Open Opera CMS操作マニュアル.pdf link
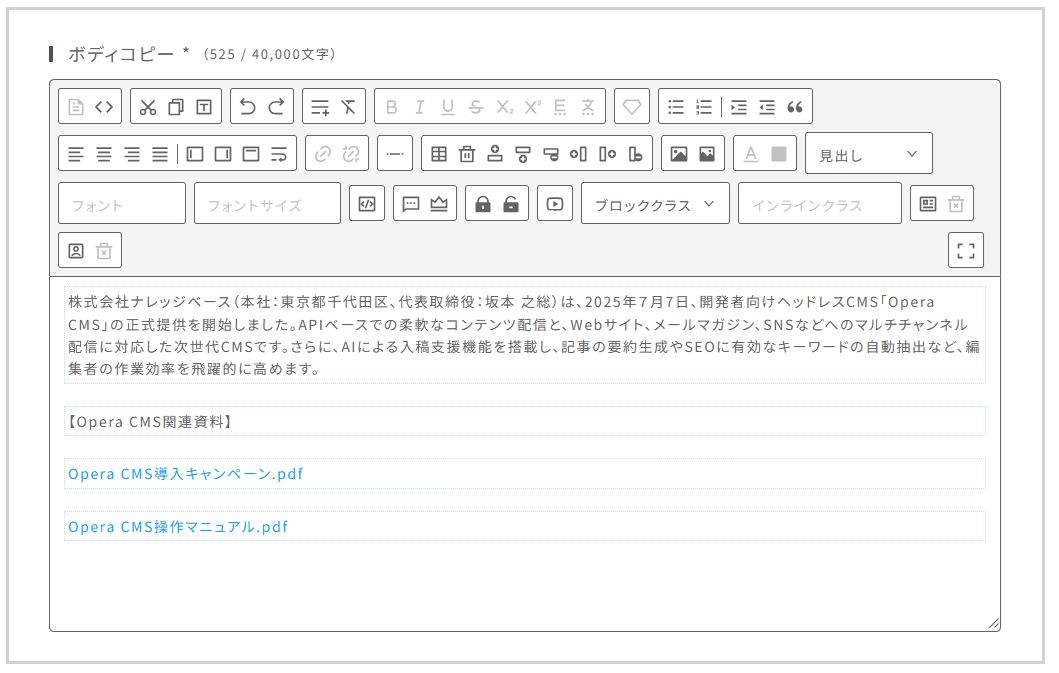1059x673 pixels. 178,527
